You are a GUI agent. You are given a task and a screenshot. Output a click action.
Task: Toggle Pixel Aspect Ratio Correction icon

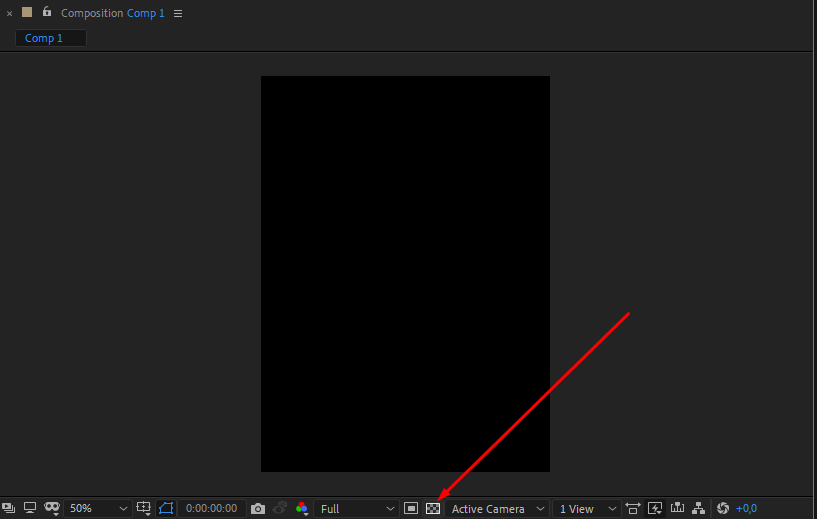(x=633, y=508)
